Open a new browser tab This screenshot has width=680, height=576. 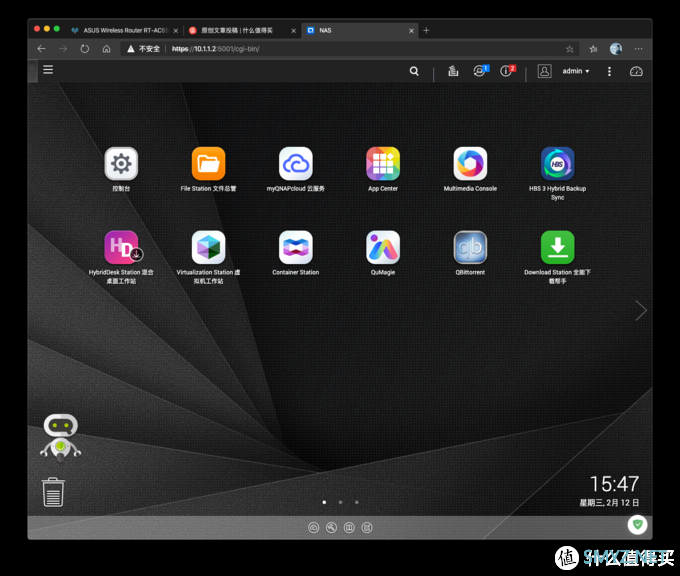pos(426,30)
